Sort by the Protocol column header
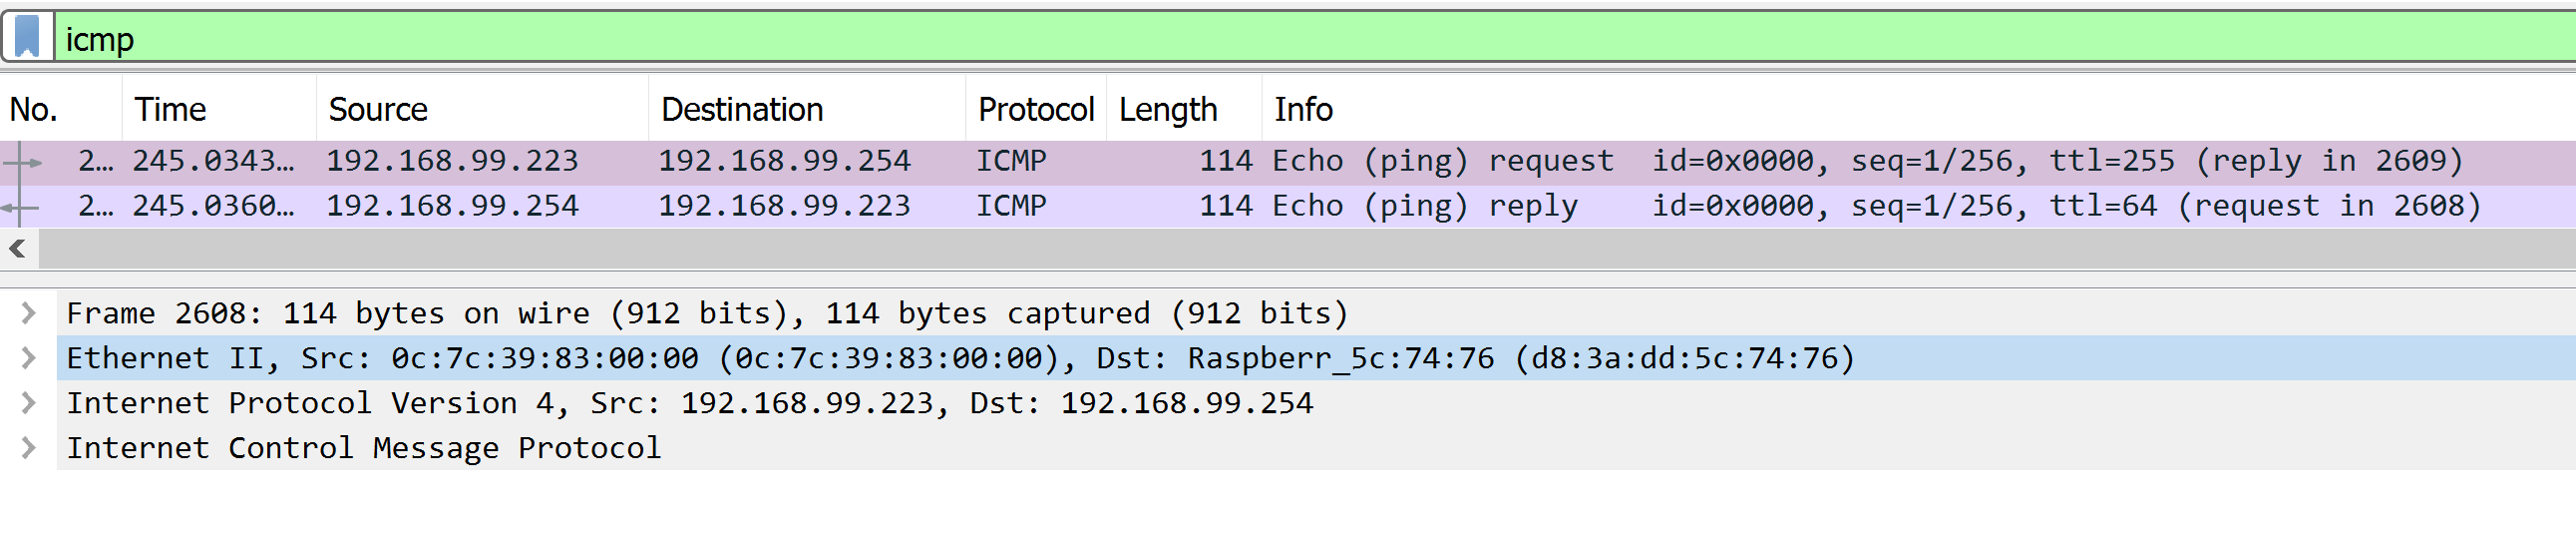Image resolution: width=2576 pixels, height=539 pixels. point(1036,109)
